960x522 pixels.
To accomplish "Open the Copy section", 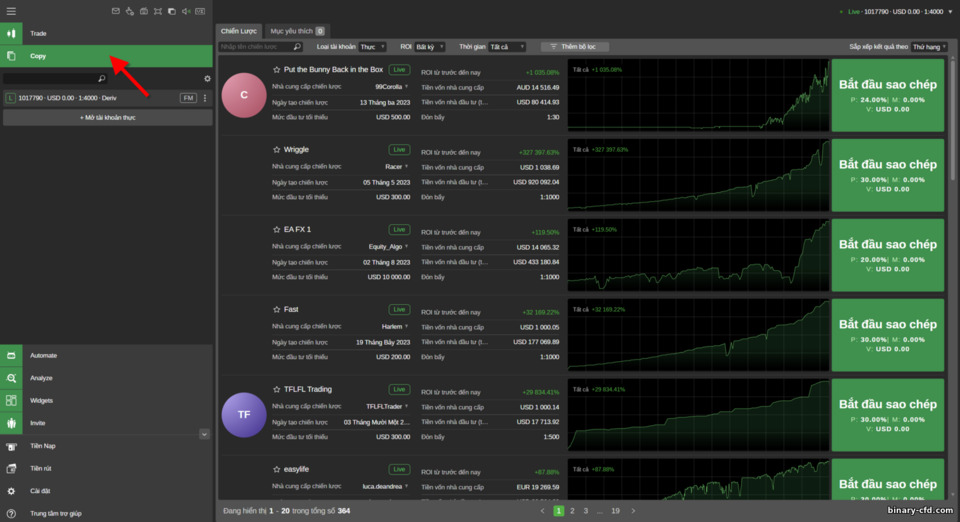I will [107, 56].
